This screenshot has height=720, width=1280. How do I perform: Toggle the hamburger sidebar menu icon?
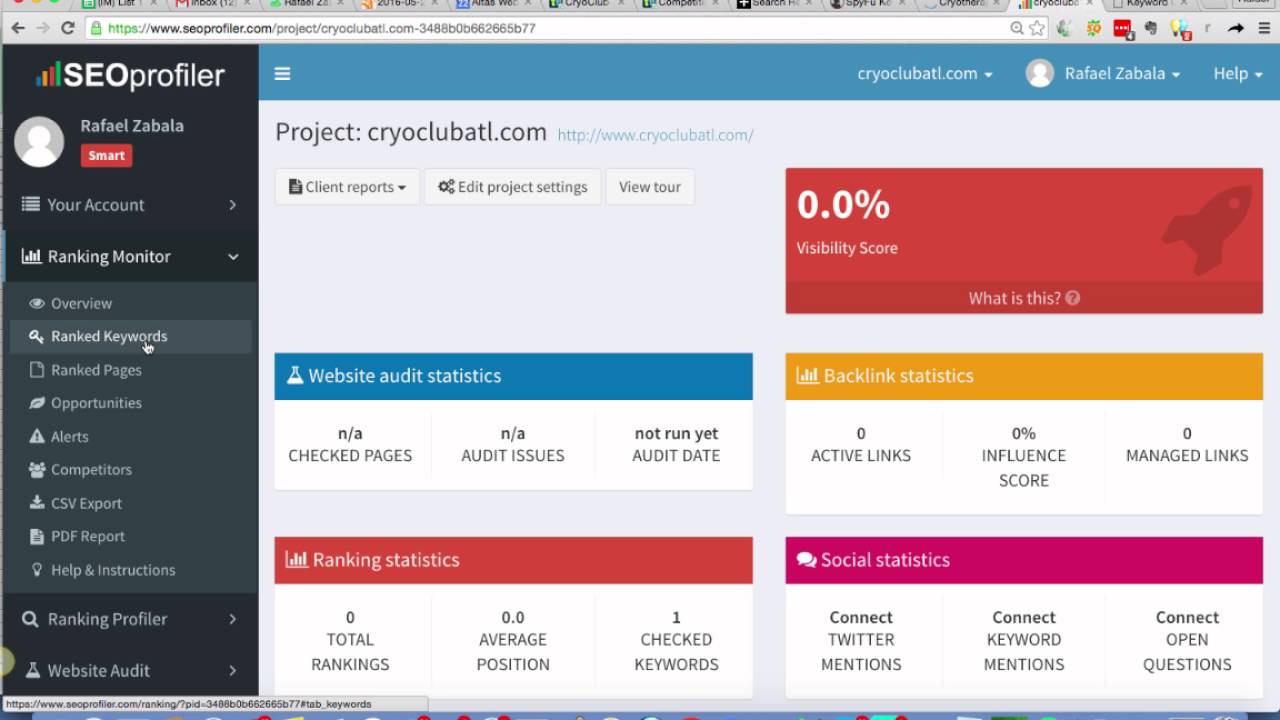(x=282, y=73)
